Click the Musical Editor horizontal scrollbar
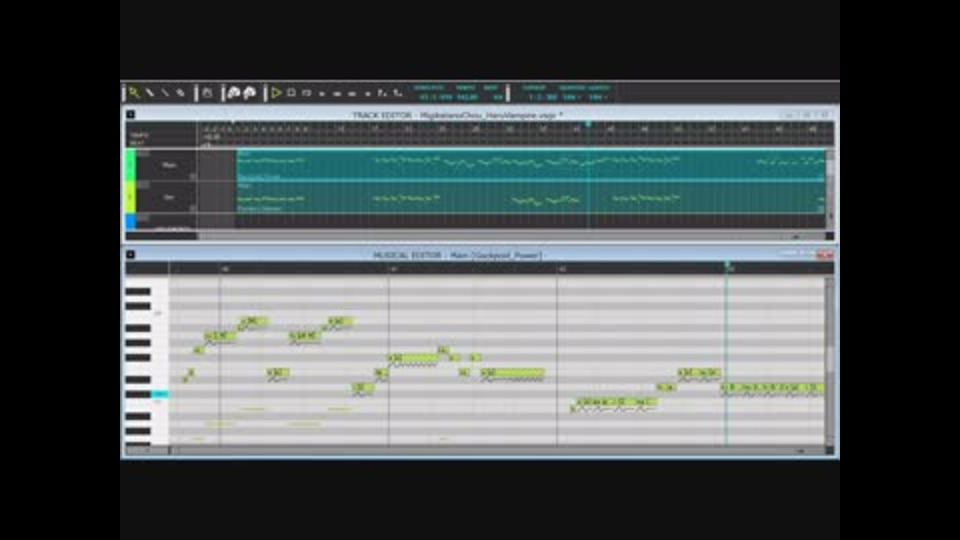This screenshot has width=960, height=540. (x=496, y=451)
